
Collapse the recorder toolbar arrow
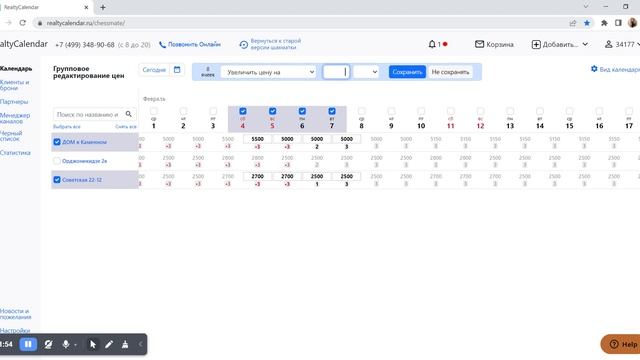coord(140,344)
